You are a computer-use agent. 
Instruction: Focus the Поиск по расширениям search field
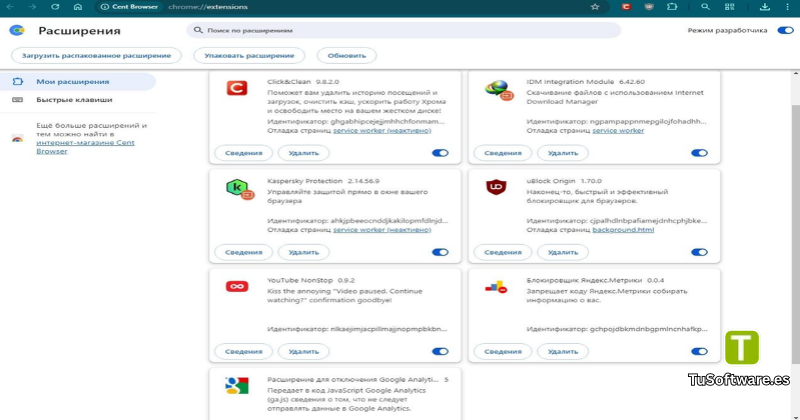[403, 31]
